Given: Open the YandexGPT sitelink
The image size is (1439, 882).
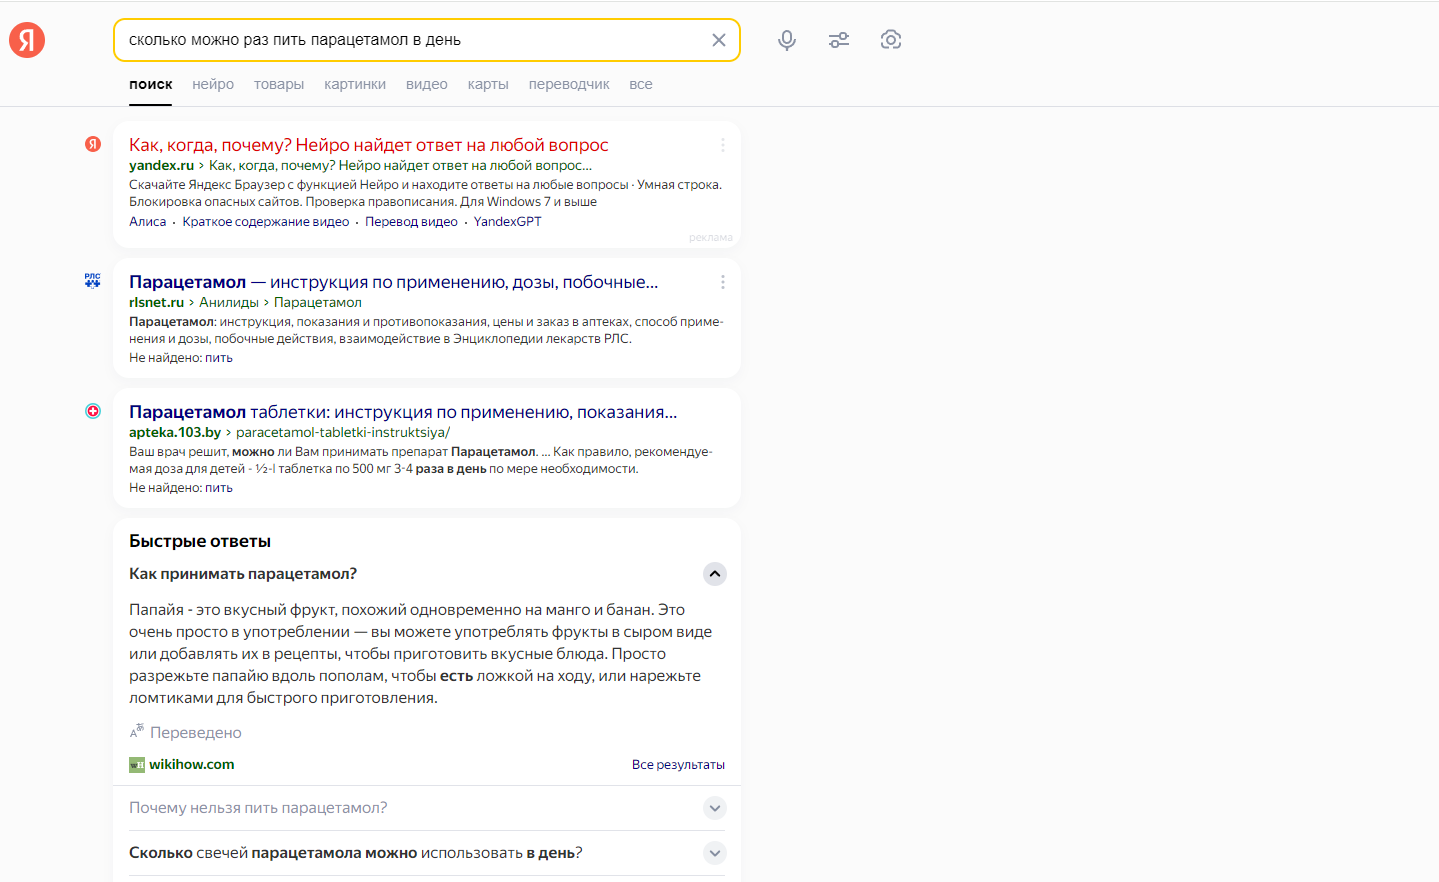Looking at the screenshot, I should [x=507, y=222].
